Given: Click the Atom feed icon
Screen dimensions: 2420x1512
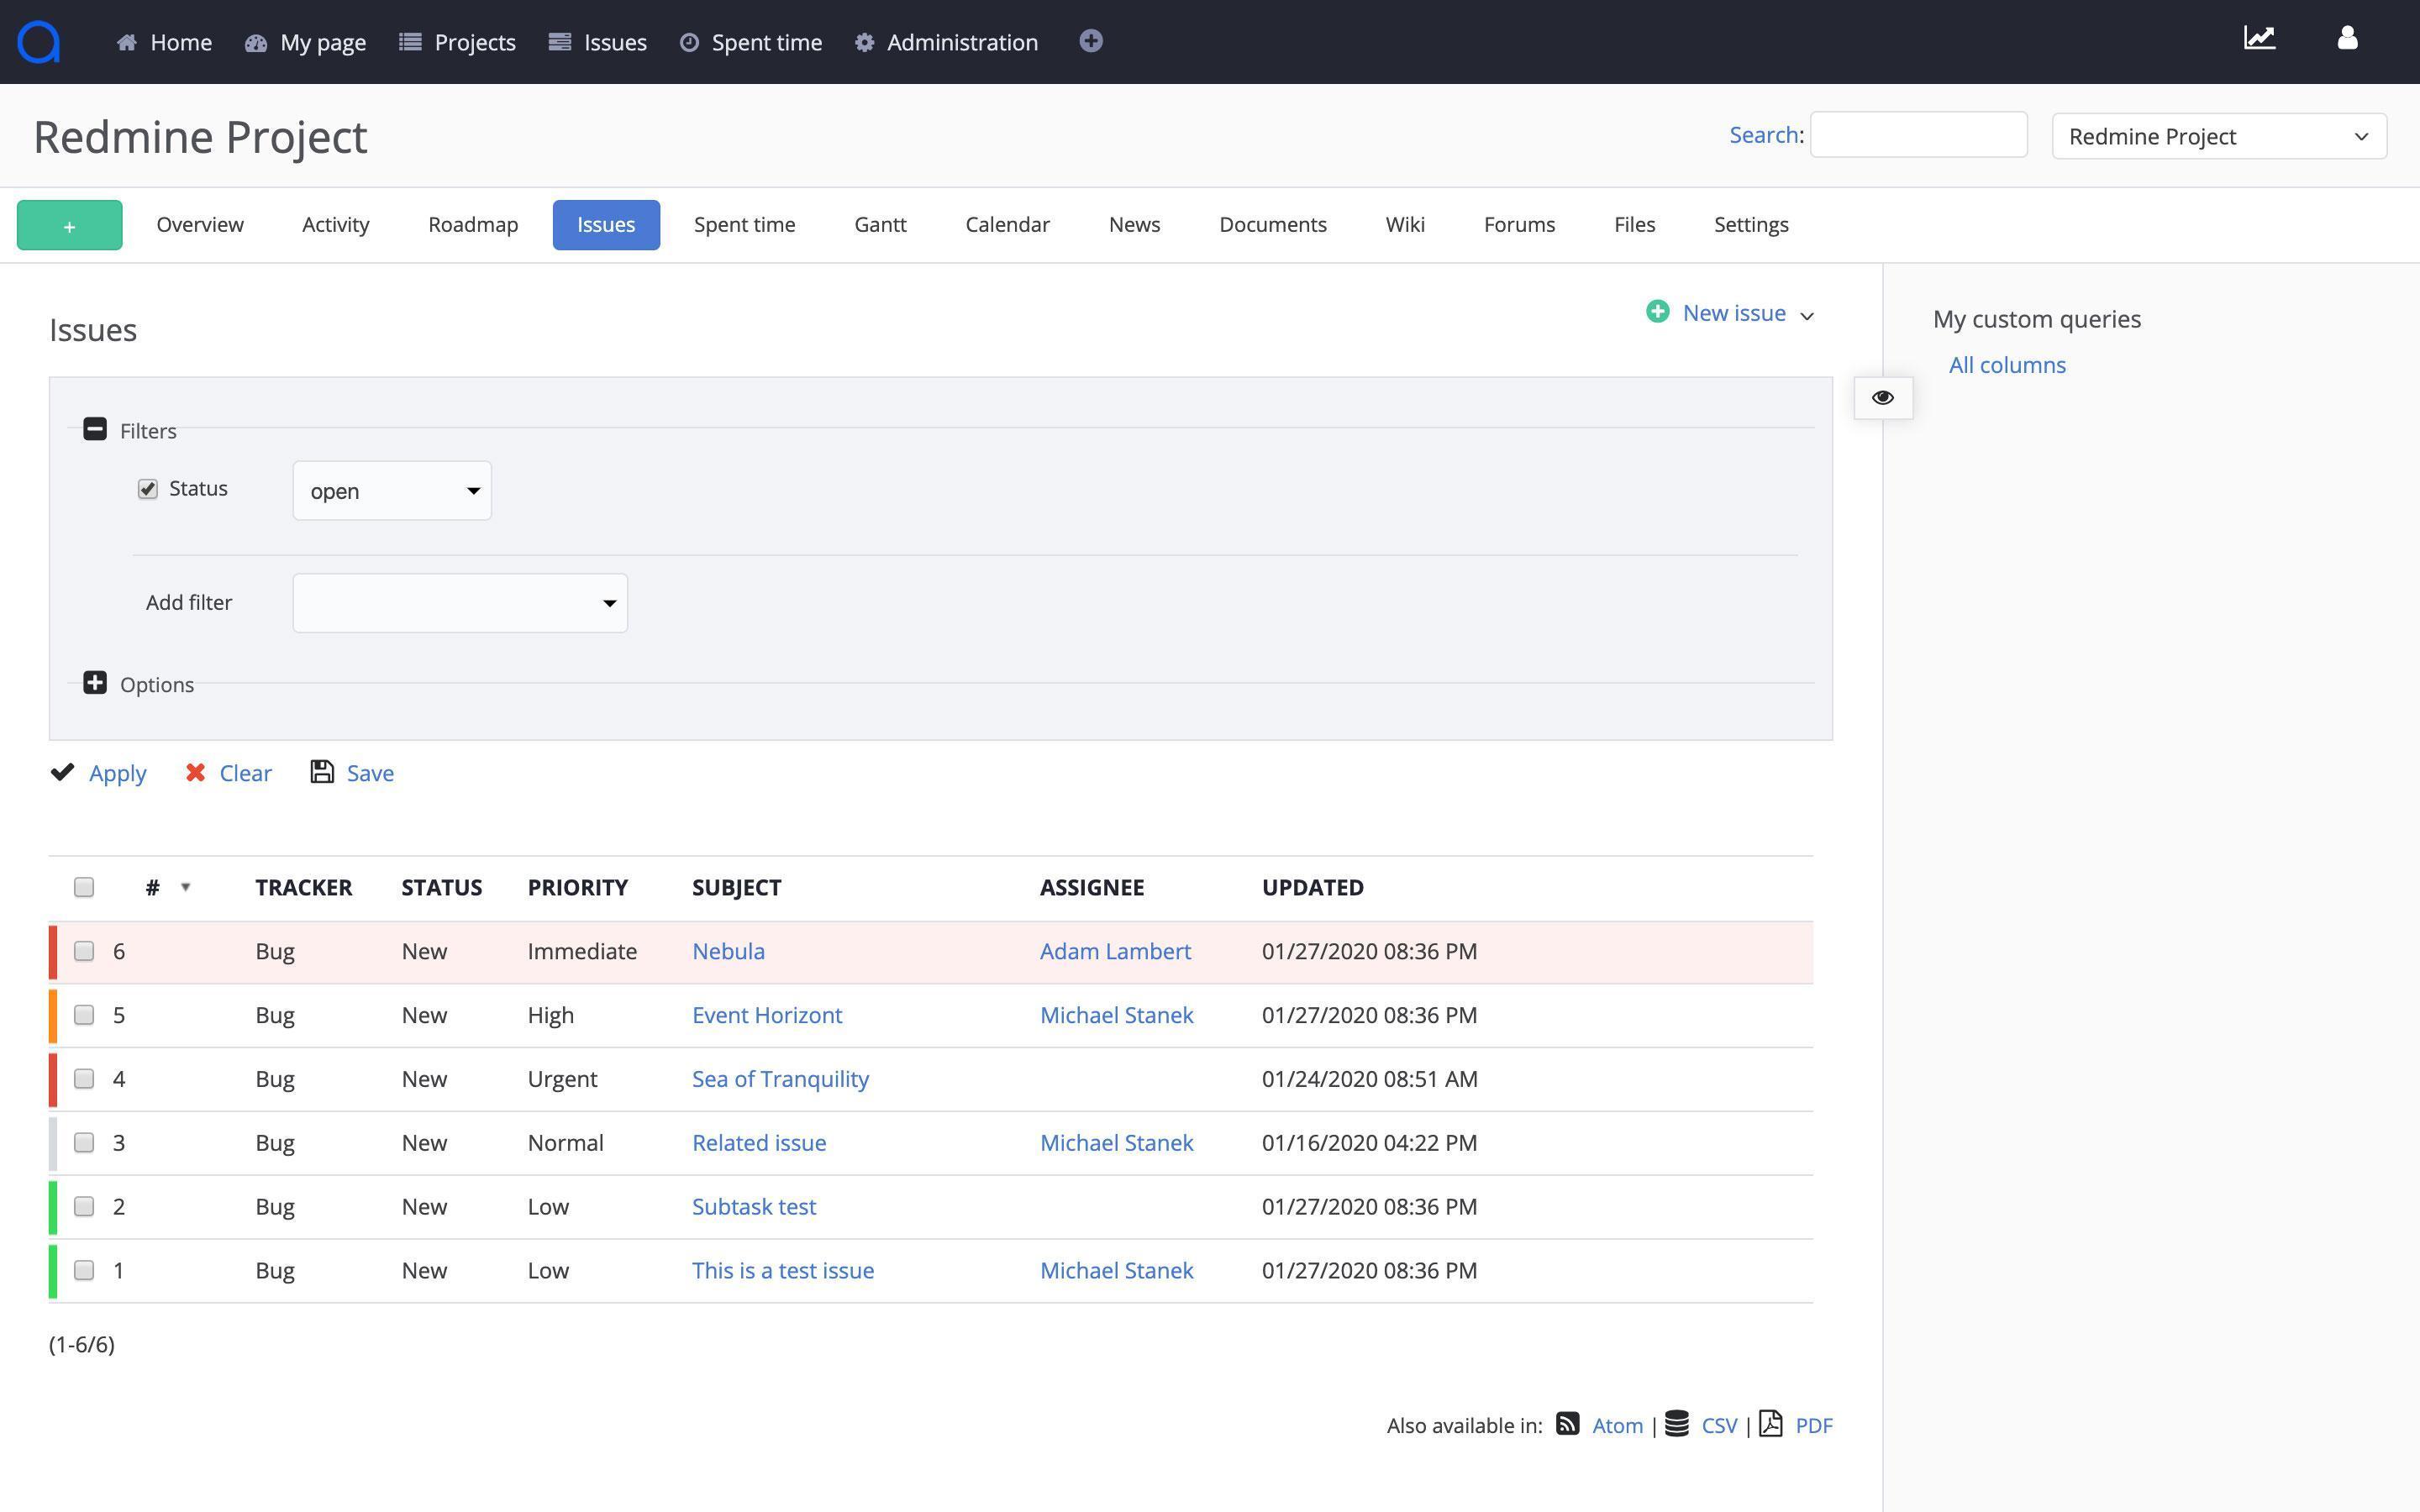Looking at the screenshot, I should [1567, 1424].
